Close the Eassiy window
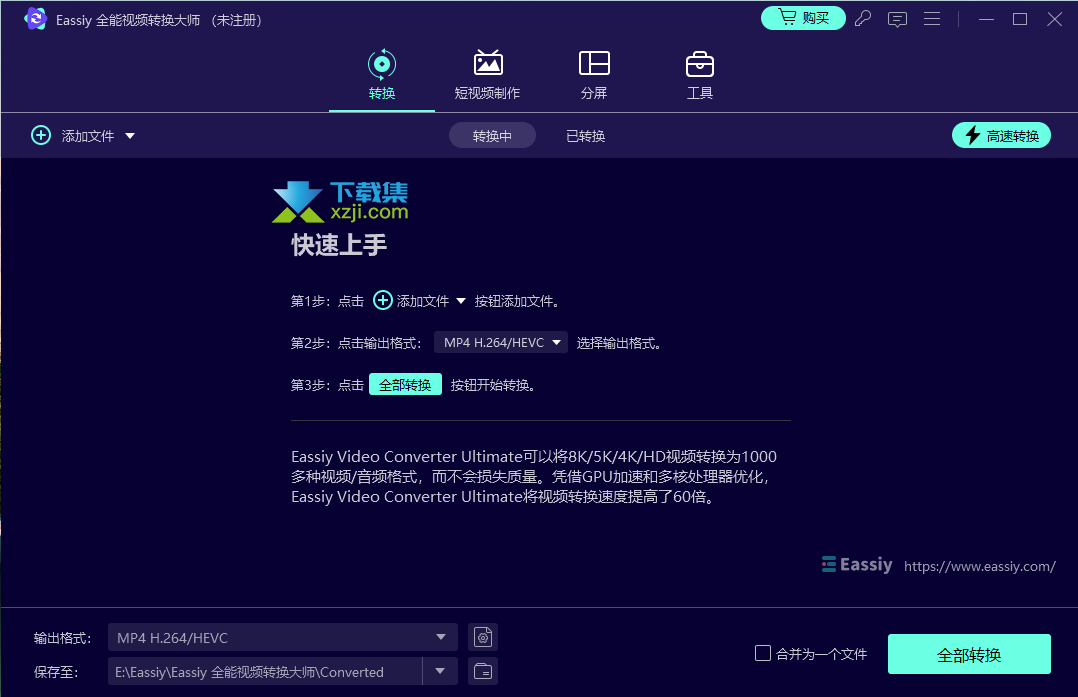Viewport: 1078px width, 697px height. 1055,19
